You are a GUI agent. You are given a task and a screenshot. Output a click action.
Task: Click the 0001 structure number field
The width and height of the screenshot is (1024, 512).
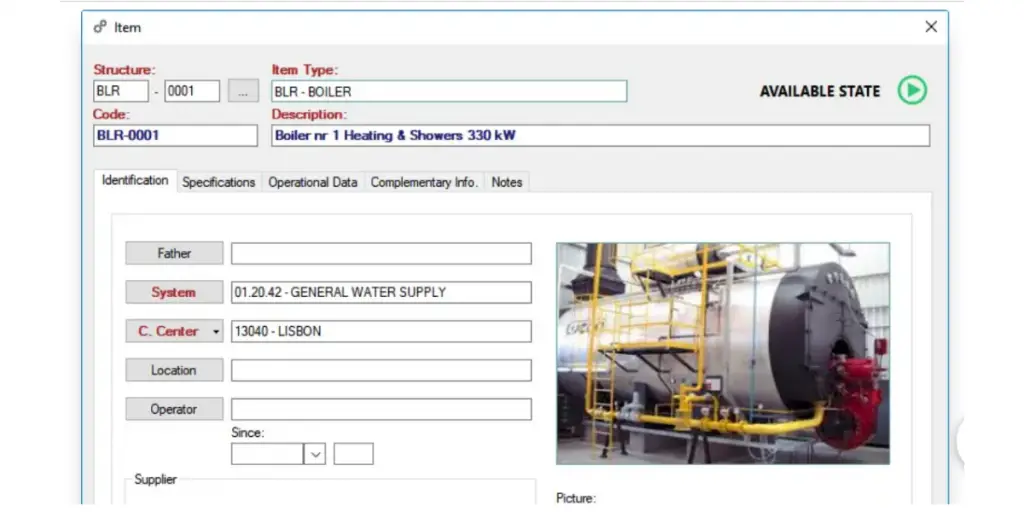pos(192,91)
